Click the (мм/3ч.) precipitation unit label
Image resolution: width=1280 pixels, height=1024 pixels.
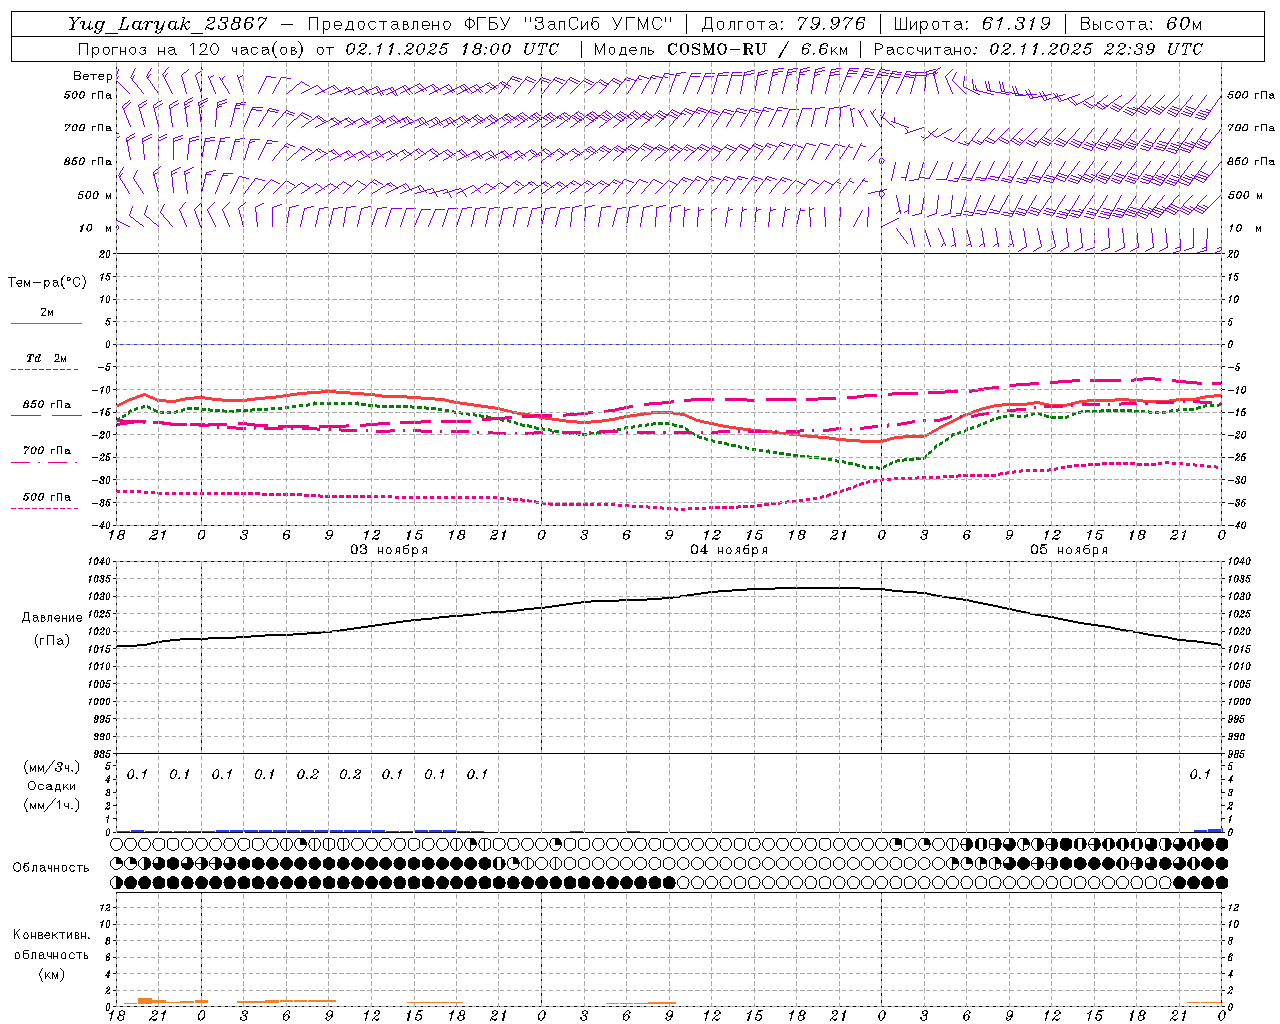tap(52, 767)
